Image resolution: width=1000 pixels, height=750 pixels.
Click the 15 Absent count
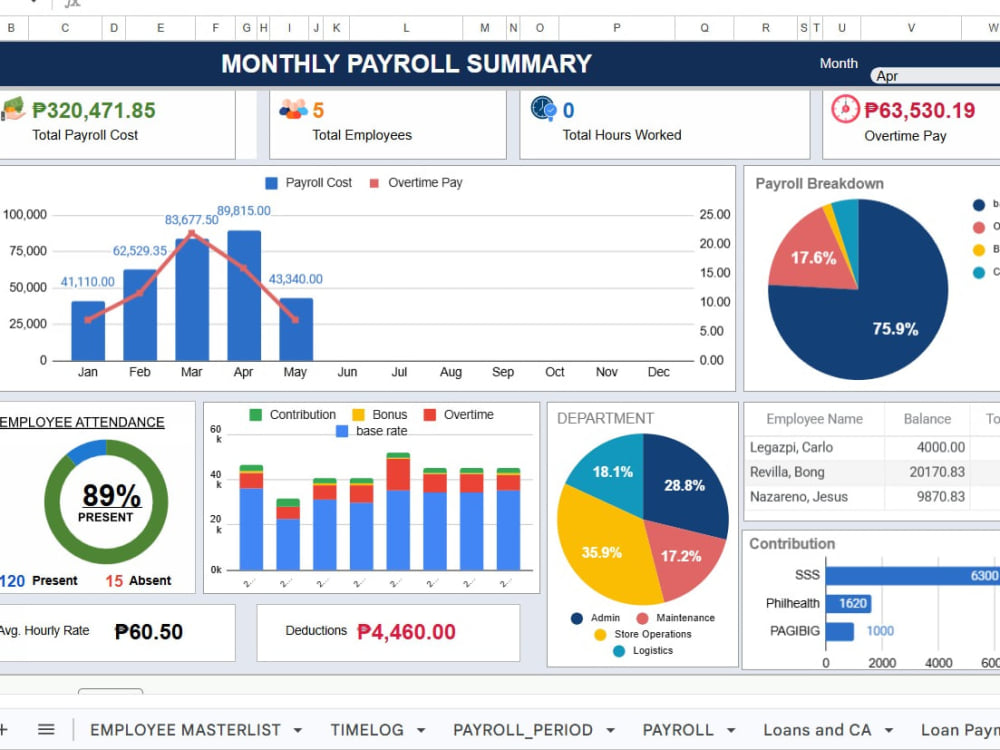coord(114,581)
